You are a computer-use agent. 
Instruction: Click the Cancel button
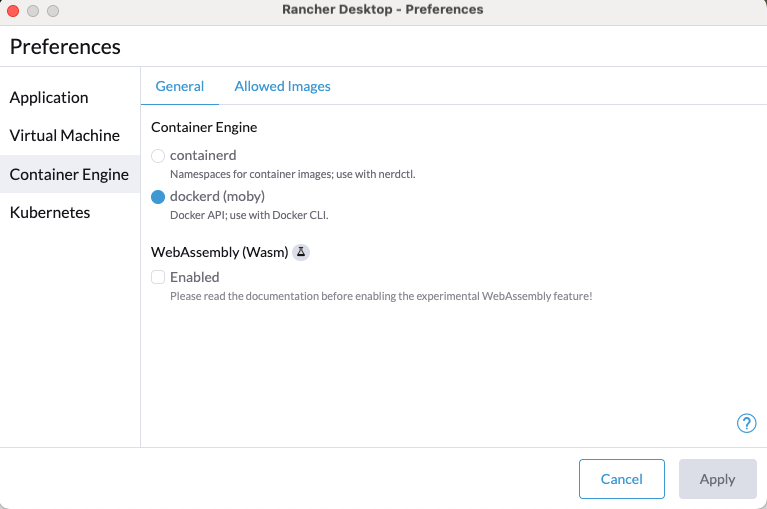[621, 479]
